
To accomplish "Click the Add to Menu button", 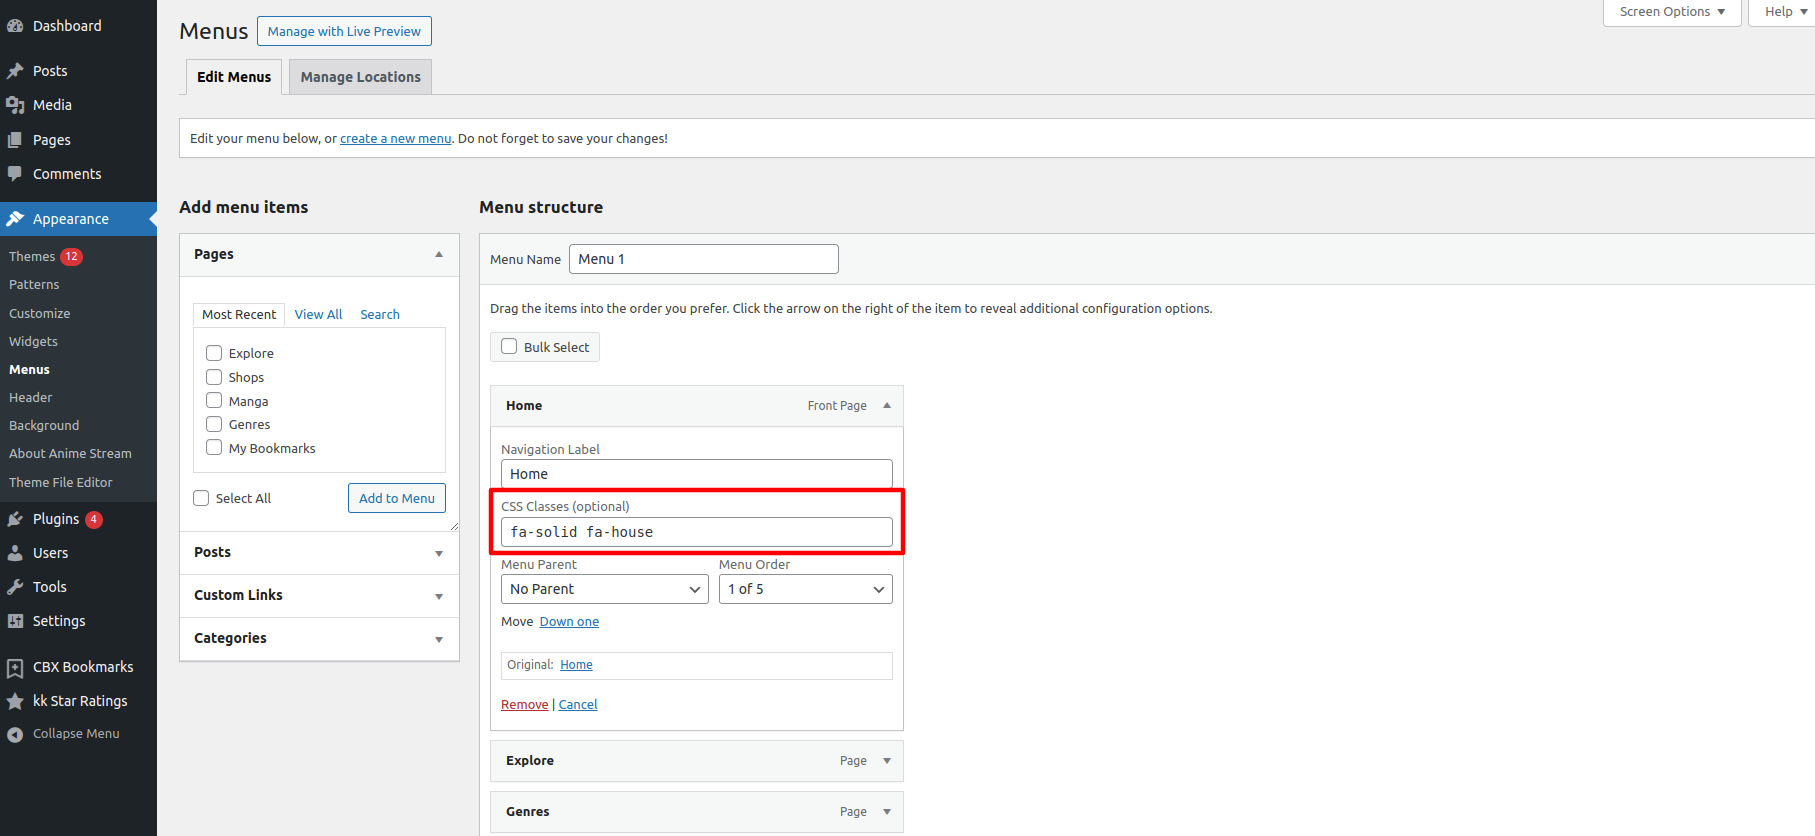I will tap(396, 498).
